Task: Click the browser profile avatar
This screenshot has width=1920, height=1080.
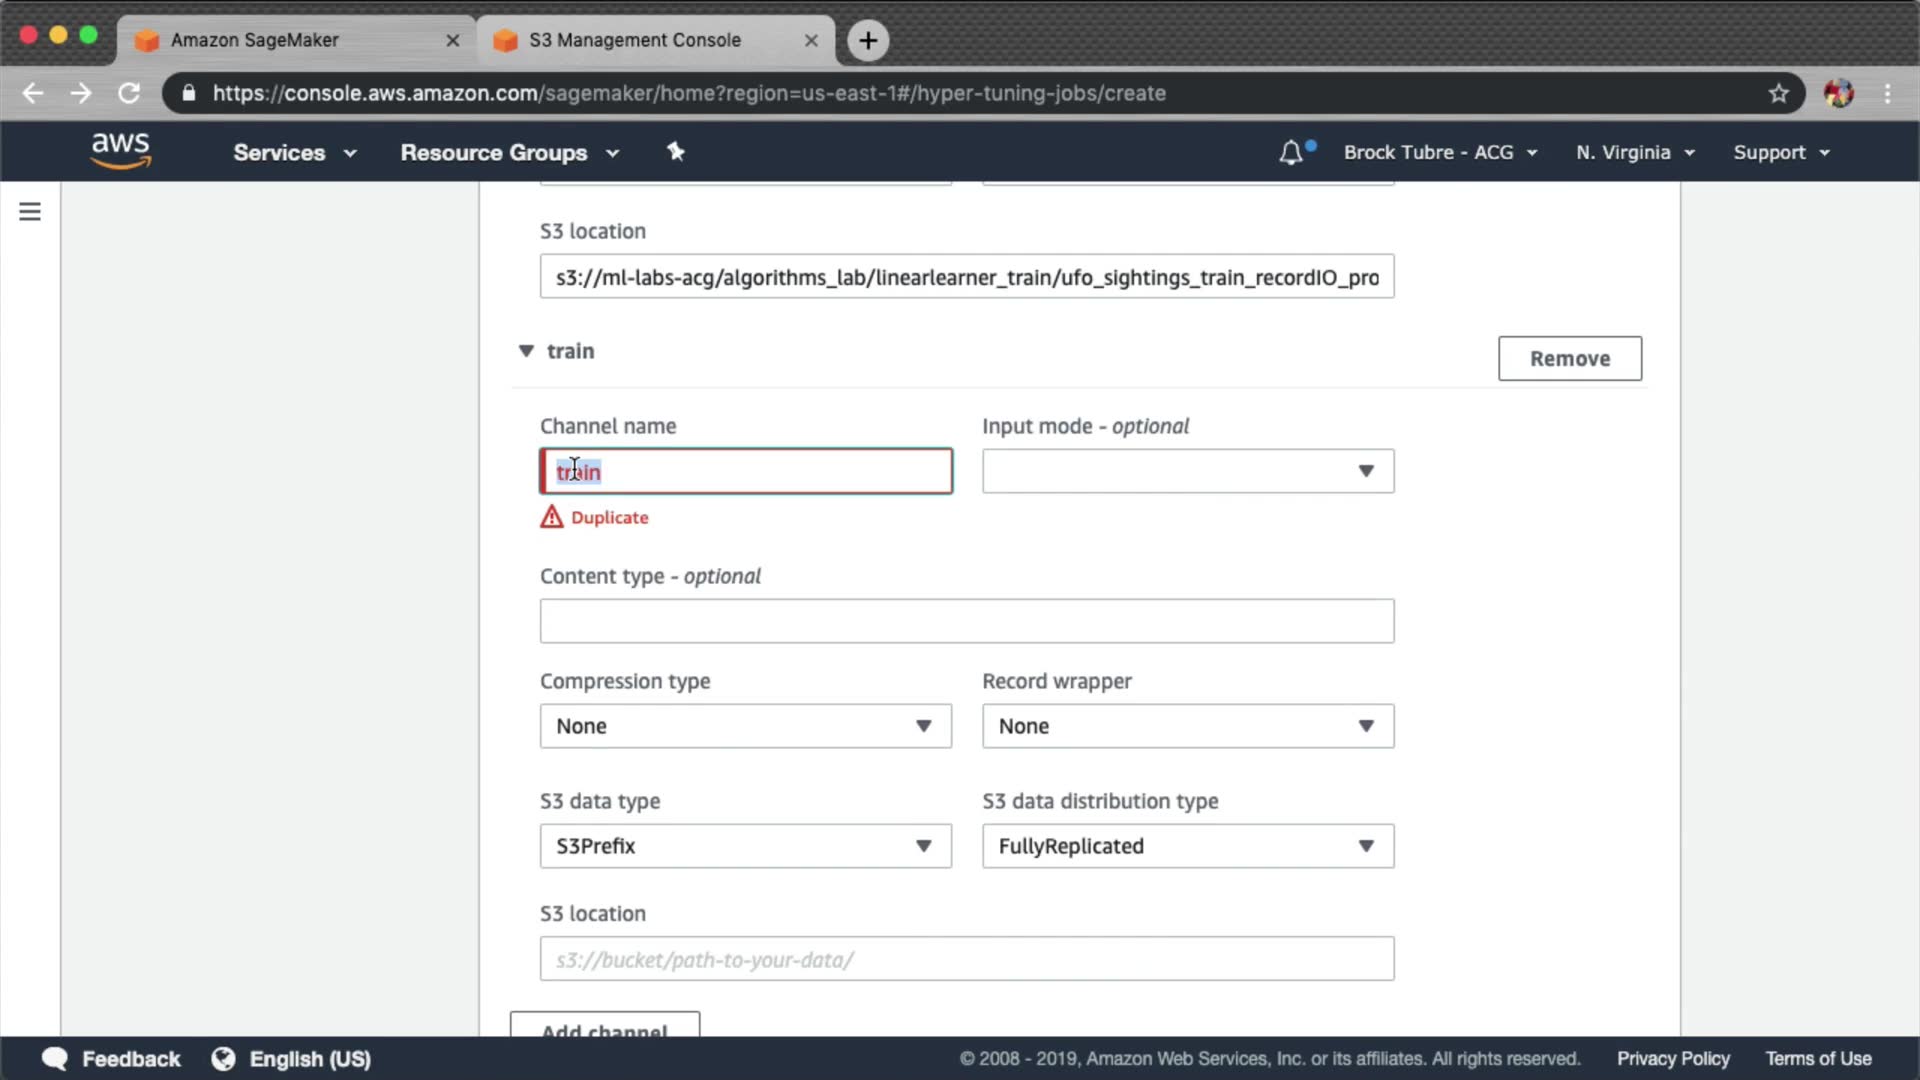Action: coord(1838,93)
